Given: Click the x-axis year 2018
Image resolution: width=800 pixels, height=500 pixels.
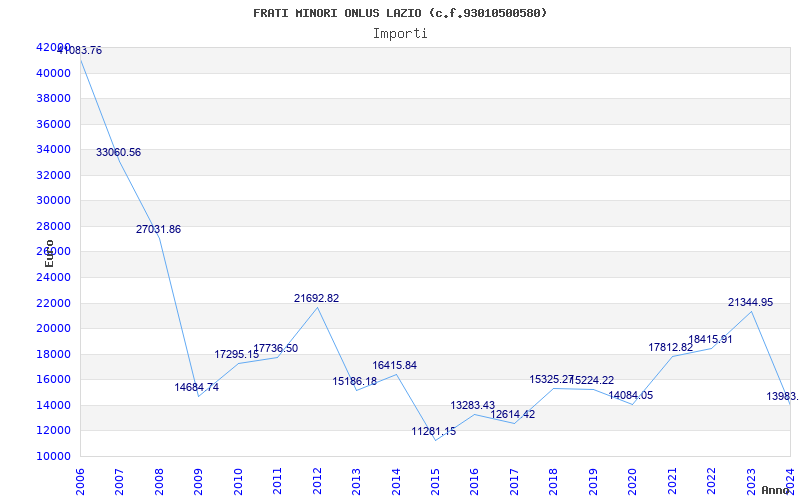Looking at the screenshot, I should pos(554,482).
